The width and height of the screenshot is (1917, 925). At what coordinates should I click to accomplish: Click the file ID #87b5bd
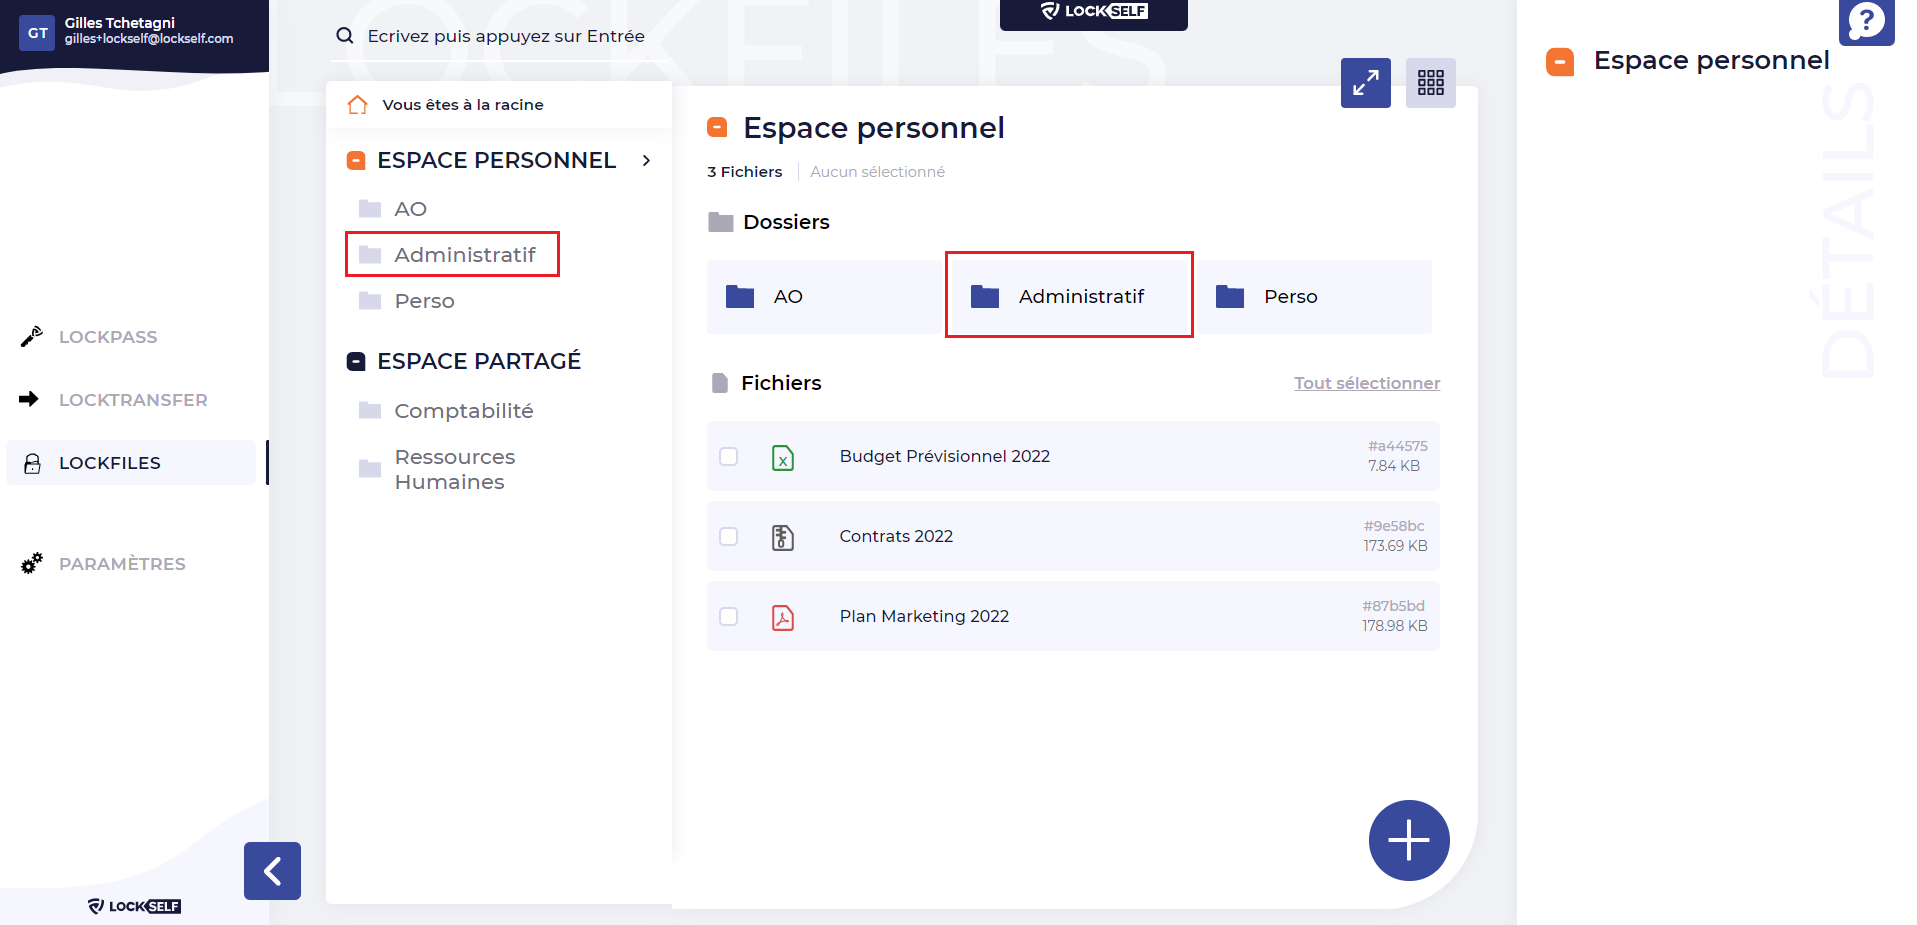tap(1393, 606)
